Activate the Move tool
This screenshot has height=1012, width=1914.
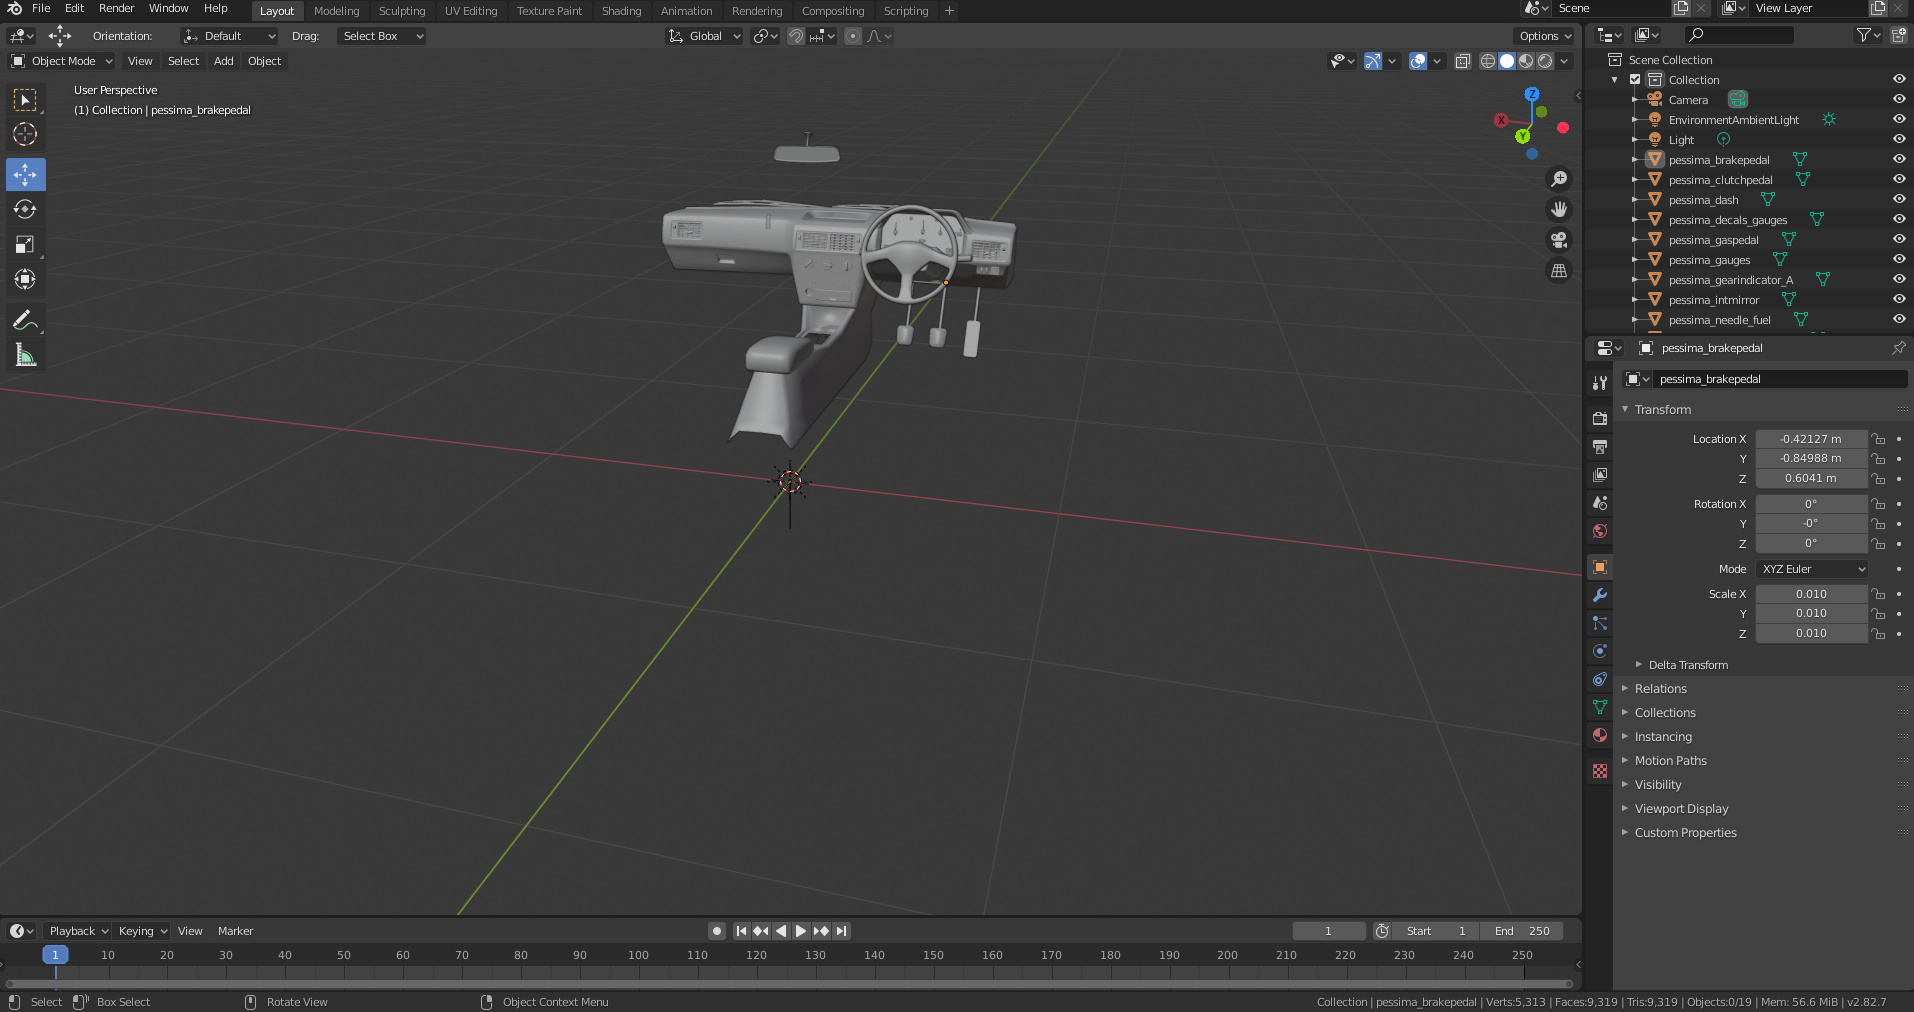pyautogui.click(x=25, y=174)
